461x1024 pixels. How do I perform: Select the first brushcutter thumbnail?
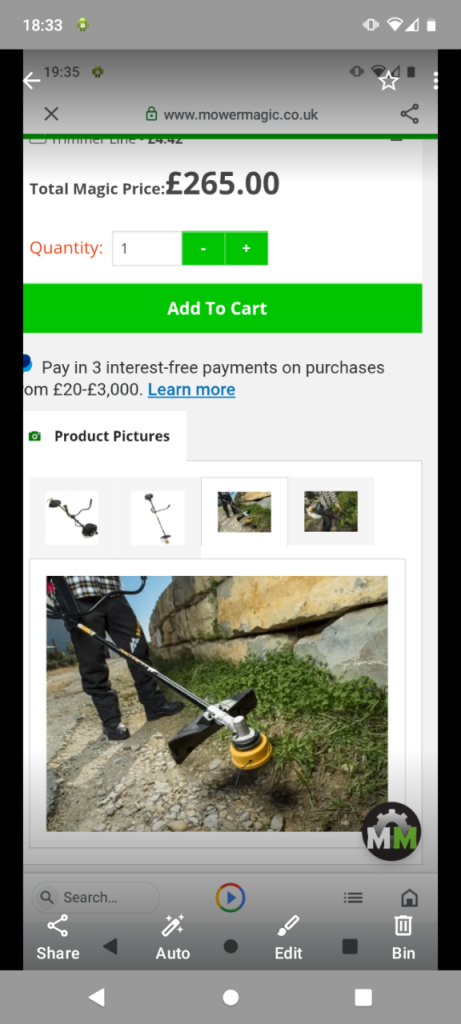coord(72,518)
